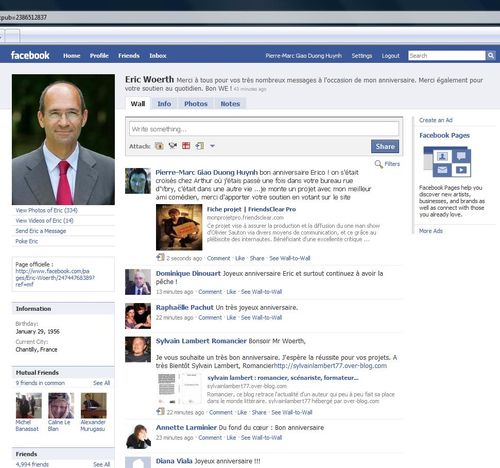
Task: Click Create an Ad link
Action: [x=436, y=120]
